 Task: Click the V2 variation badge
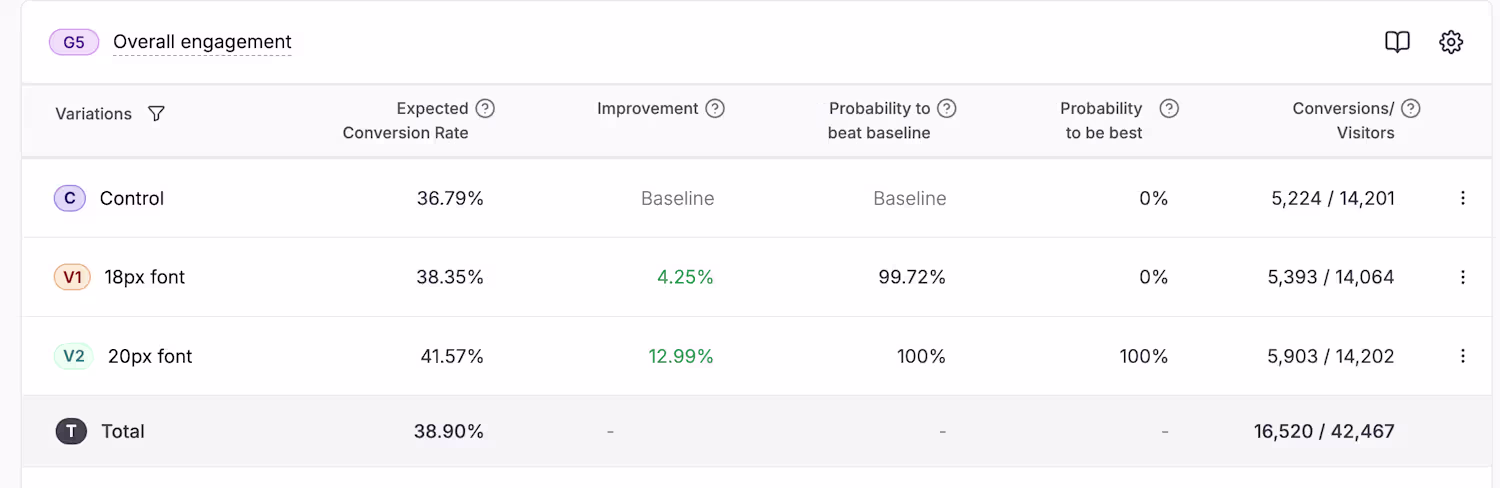pyautogui.click(x=73, y=356)
